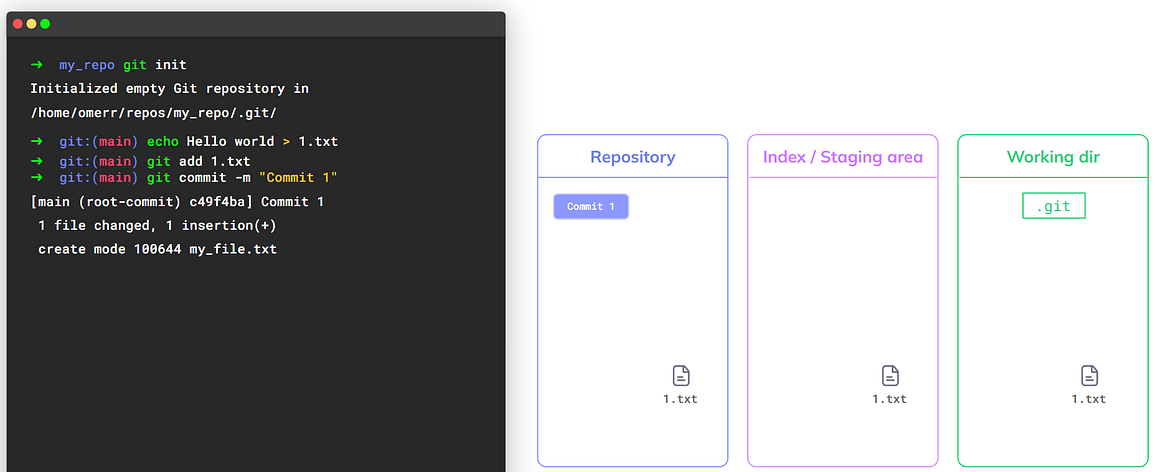Select the Commit 1 badge in Repository

point(591,207)
